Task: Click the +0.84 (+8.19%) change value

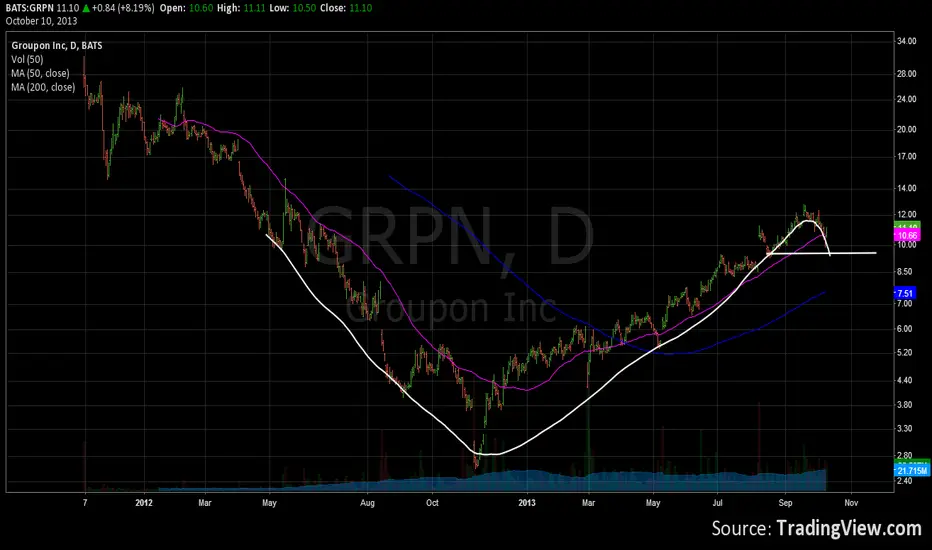Action: pyautogui.click(x=123, y=8)
